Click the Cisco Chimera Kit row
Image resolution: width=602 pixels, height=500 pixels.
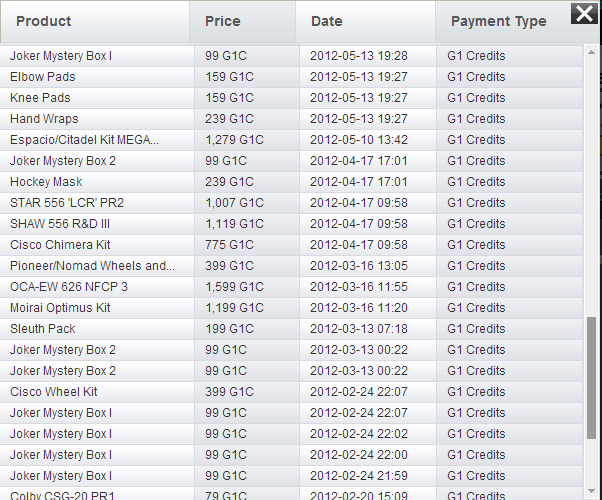pyautogui.click(x=60, y=245)
